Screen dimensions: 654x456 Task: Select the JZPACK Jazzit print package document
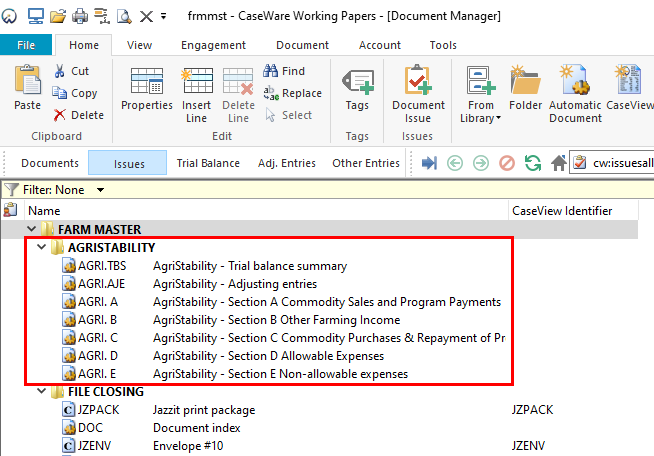pos(158,410)
